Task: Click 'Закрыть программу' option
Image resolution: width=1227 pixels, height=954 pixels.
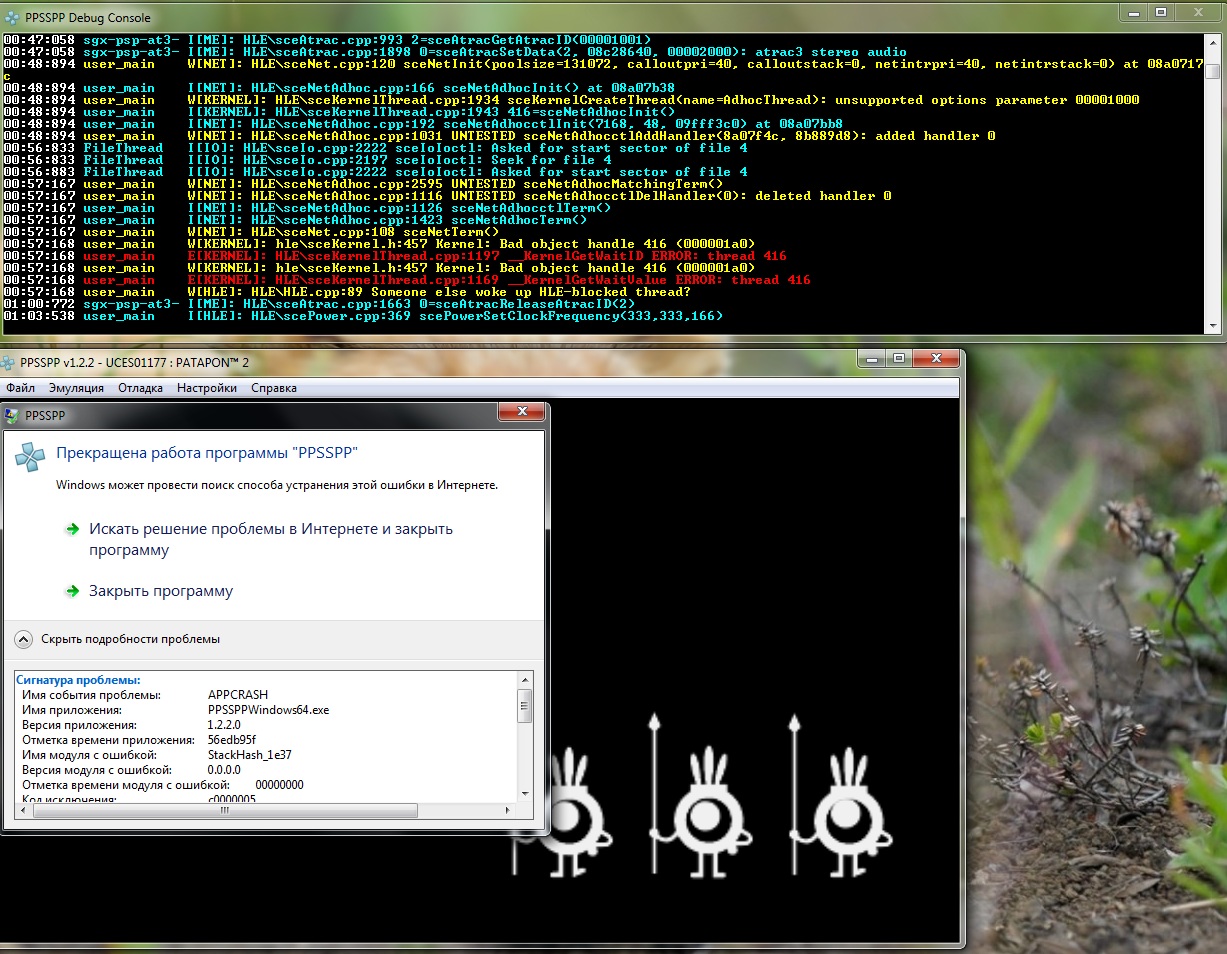Action: 161,591
